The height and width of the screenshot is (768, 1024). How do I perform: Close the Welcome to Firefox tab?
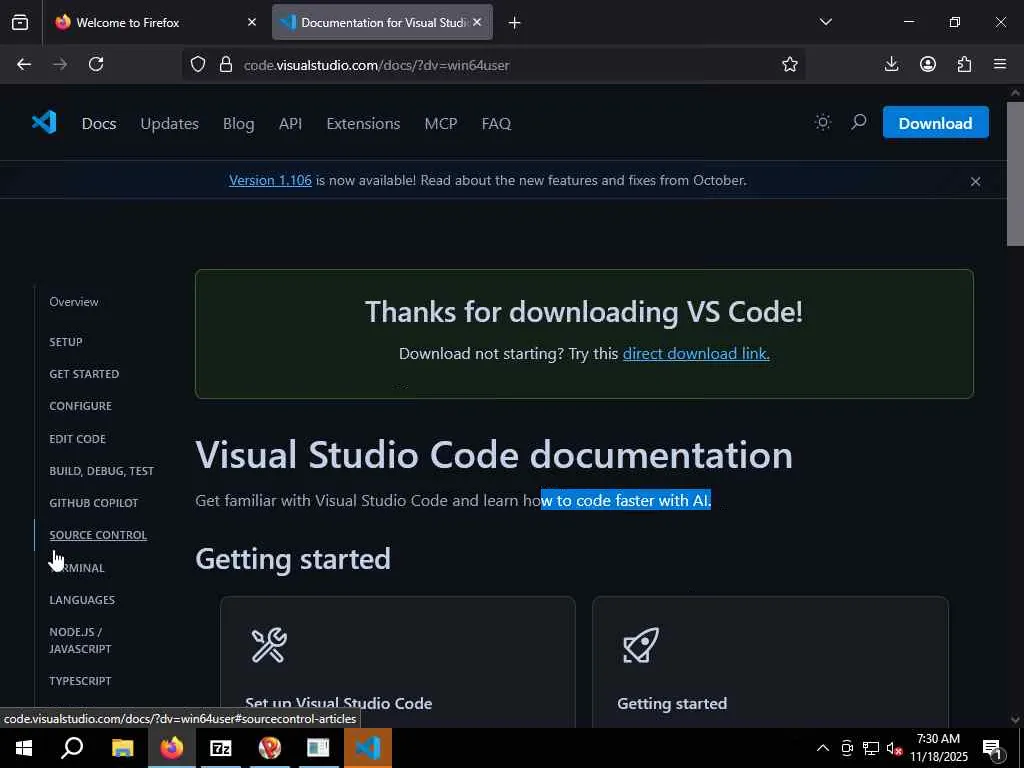252,22
